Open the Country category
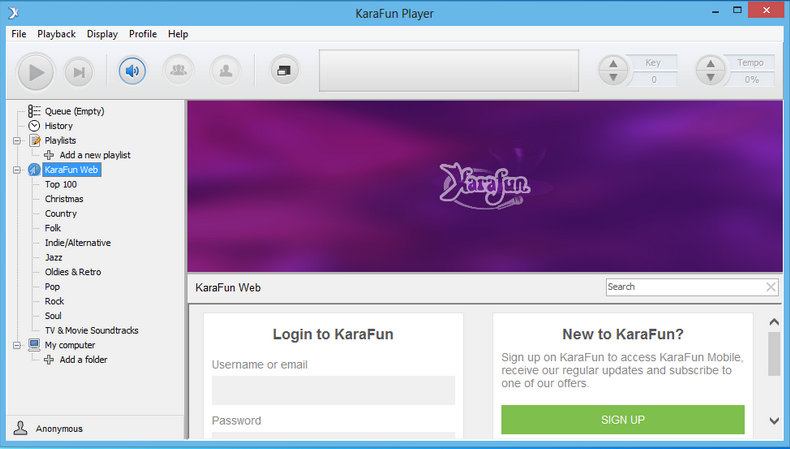The width and height of the screenshot is (790, 449). coord(60,214)
